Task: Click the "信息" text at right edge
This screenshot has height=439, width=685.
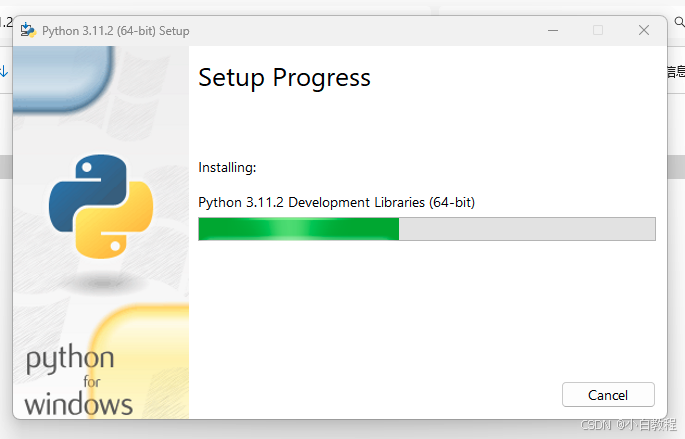Action: (x=676, y=71)
